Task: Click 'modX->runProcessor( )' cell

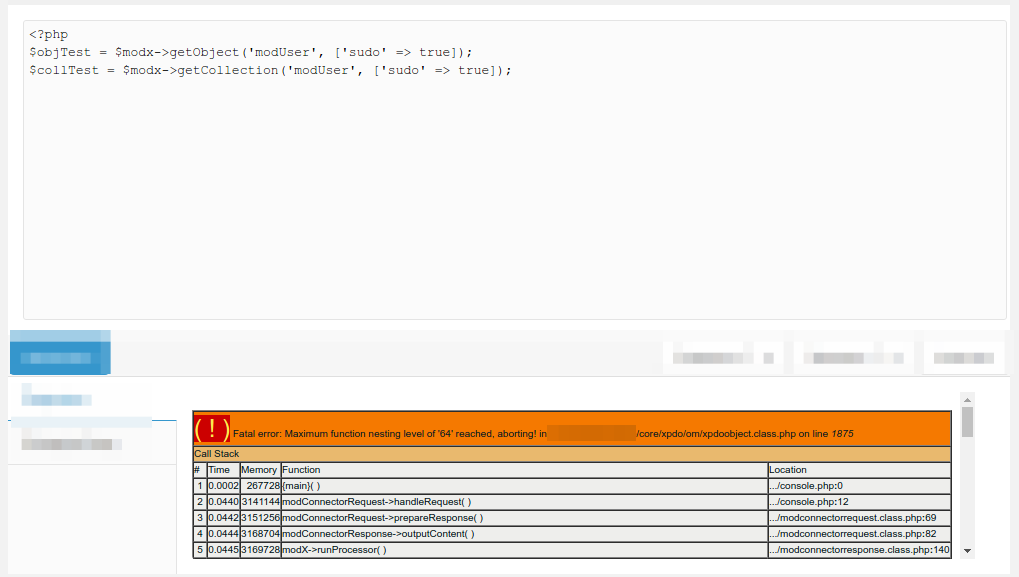Action: coord(524,550)
